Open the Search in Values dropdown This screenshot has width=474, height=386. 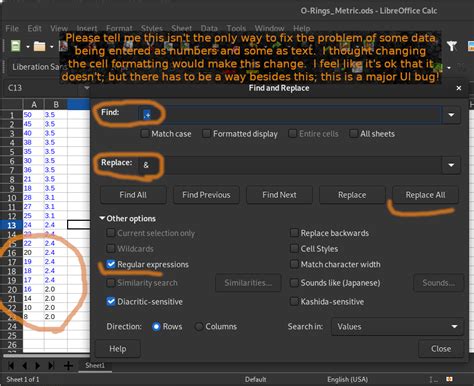[397, 326]
